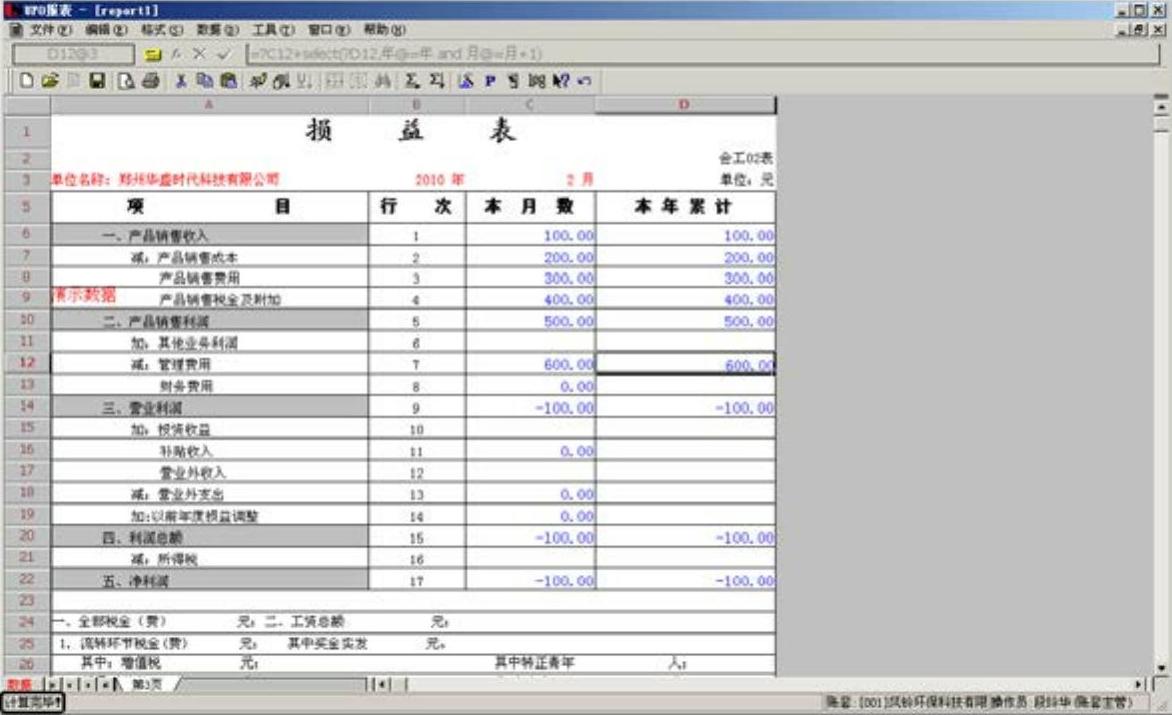
Task: Click the cell reference box showing D12@3
Action: pyautogui.click(x=73, y=54)
